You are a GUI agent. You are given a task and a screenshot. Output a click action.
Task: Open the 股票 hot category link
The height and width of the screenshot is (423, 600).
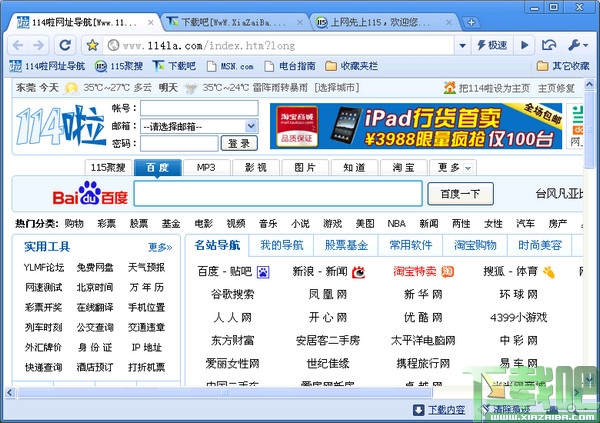pos(139,223)
